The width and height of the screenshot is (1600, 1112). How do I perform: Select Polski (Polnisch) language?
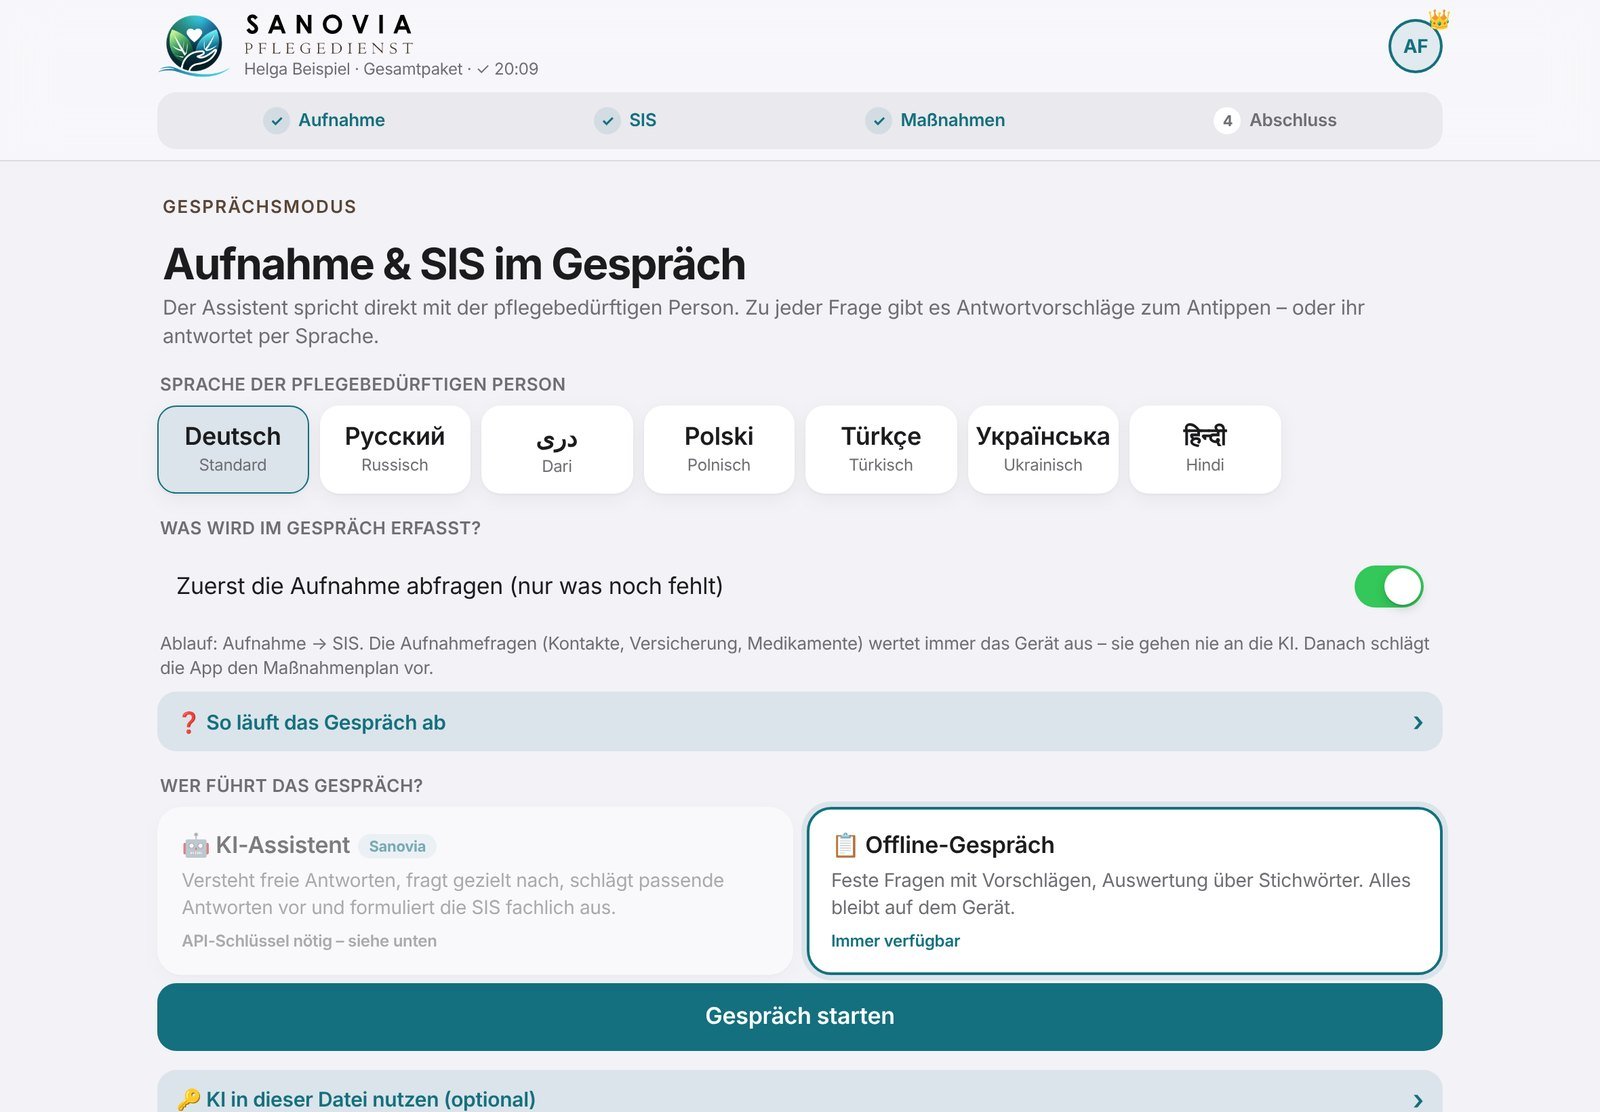719,449
